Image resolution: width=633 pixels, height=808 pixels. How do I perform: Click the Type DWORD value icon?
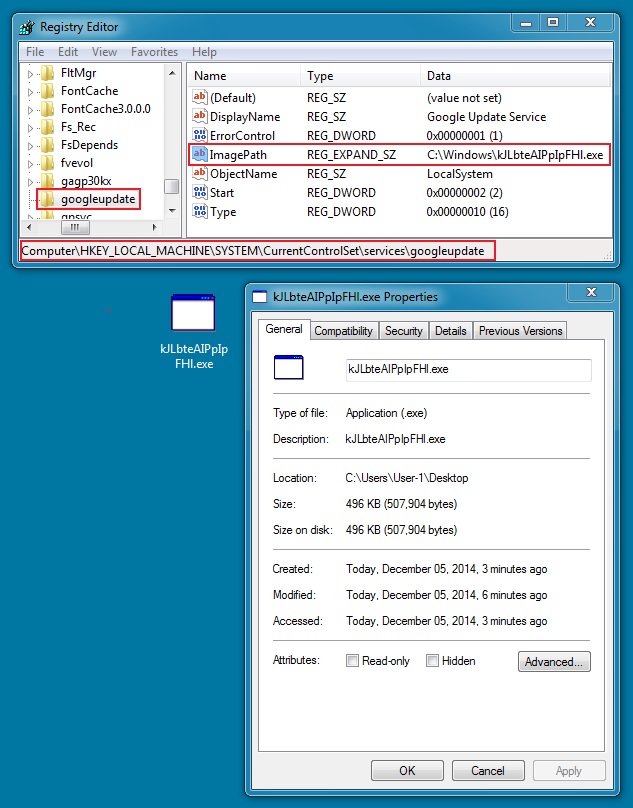click(199, 211)
